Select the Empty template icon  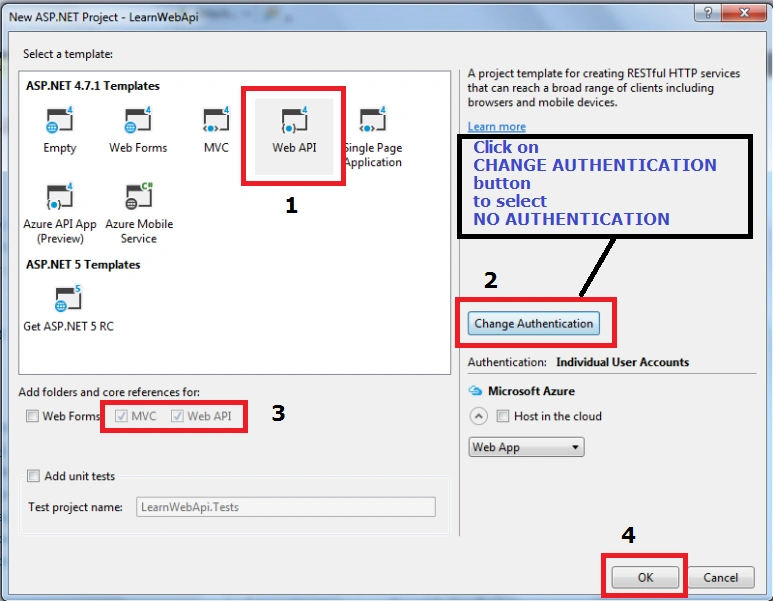tap(60, 120)
